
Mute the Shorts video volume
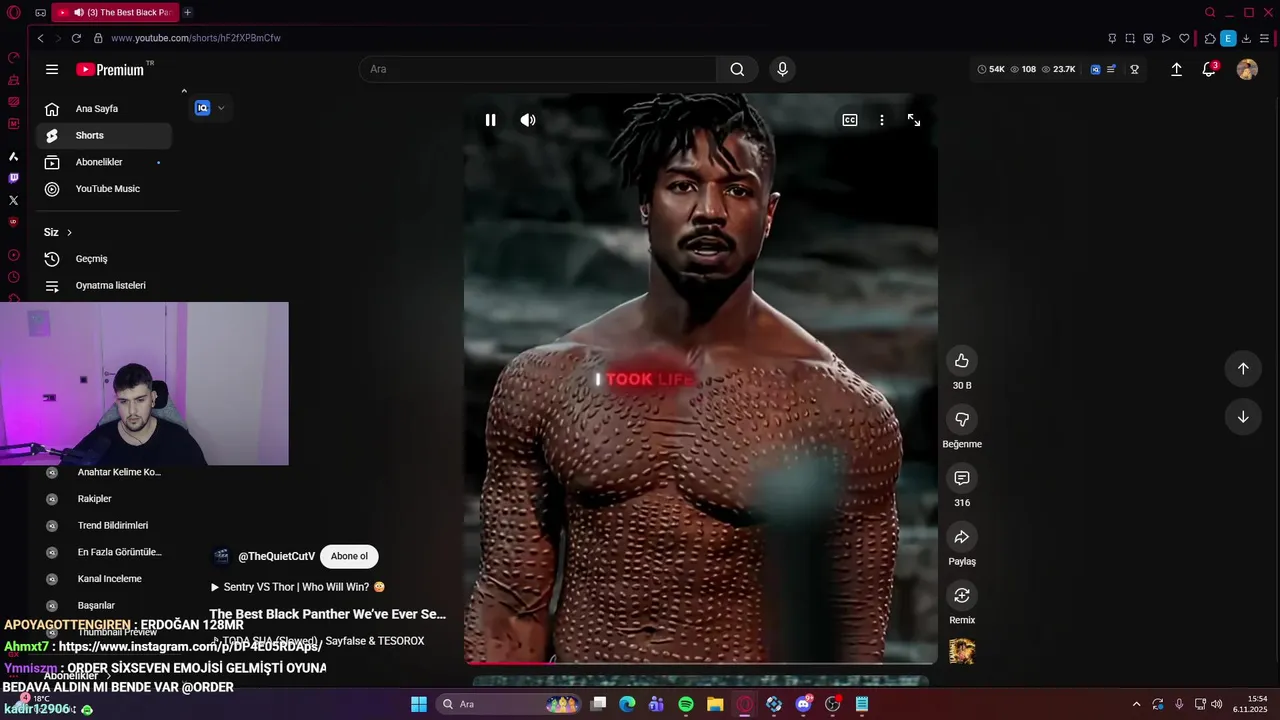(x=528, y=120)
